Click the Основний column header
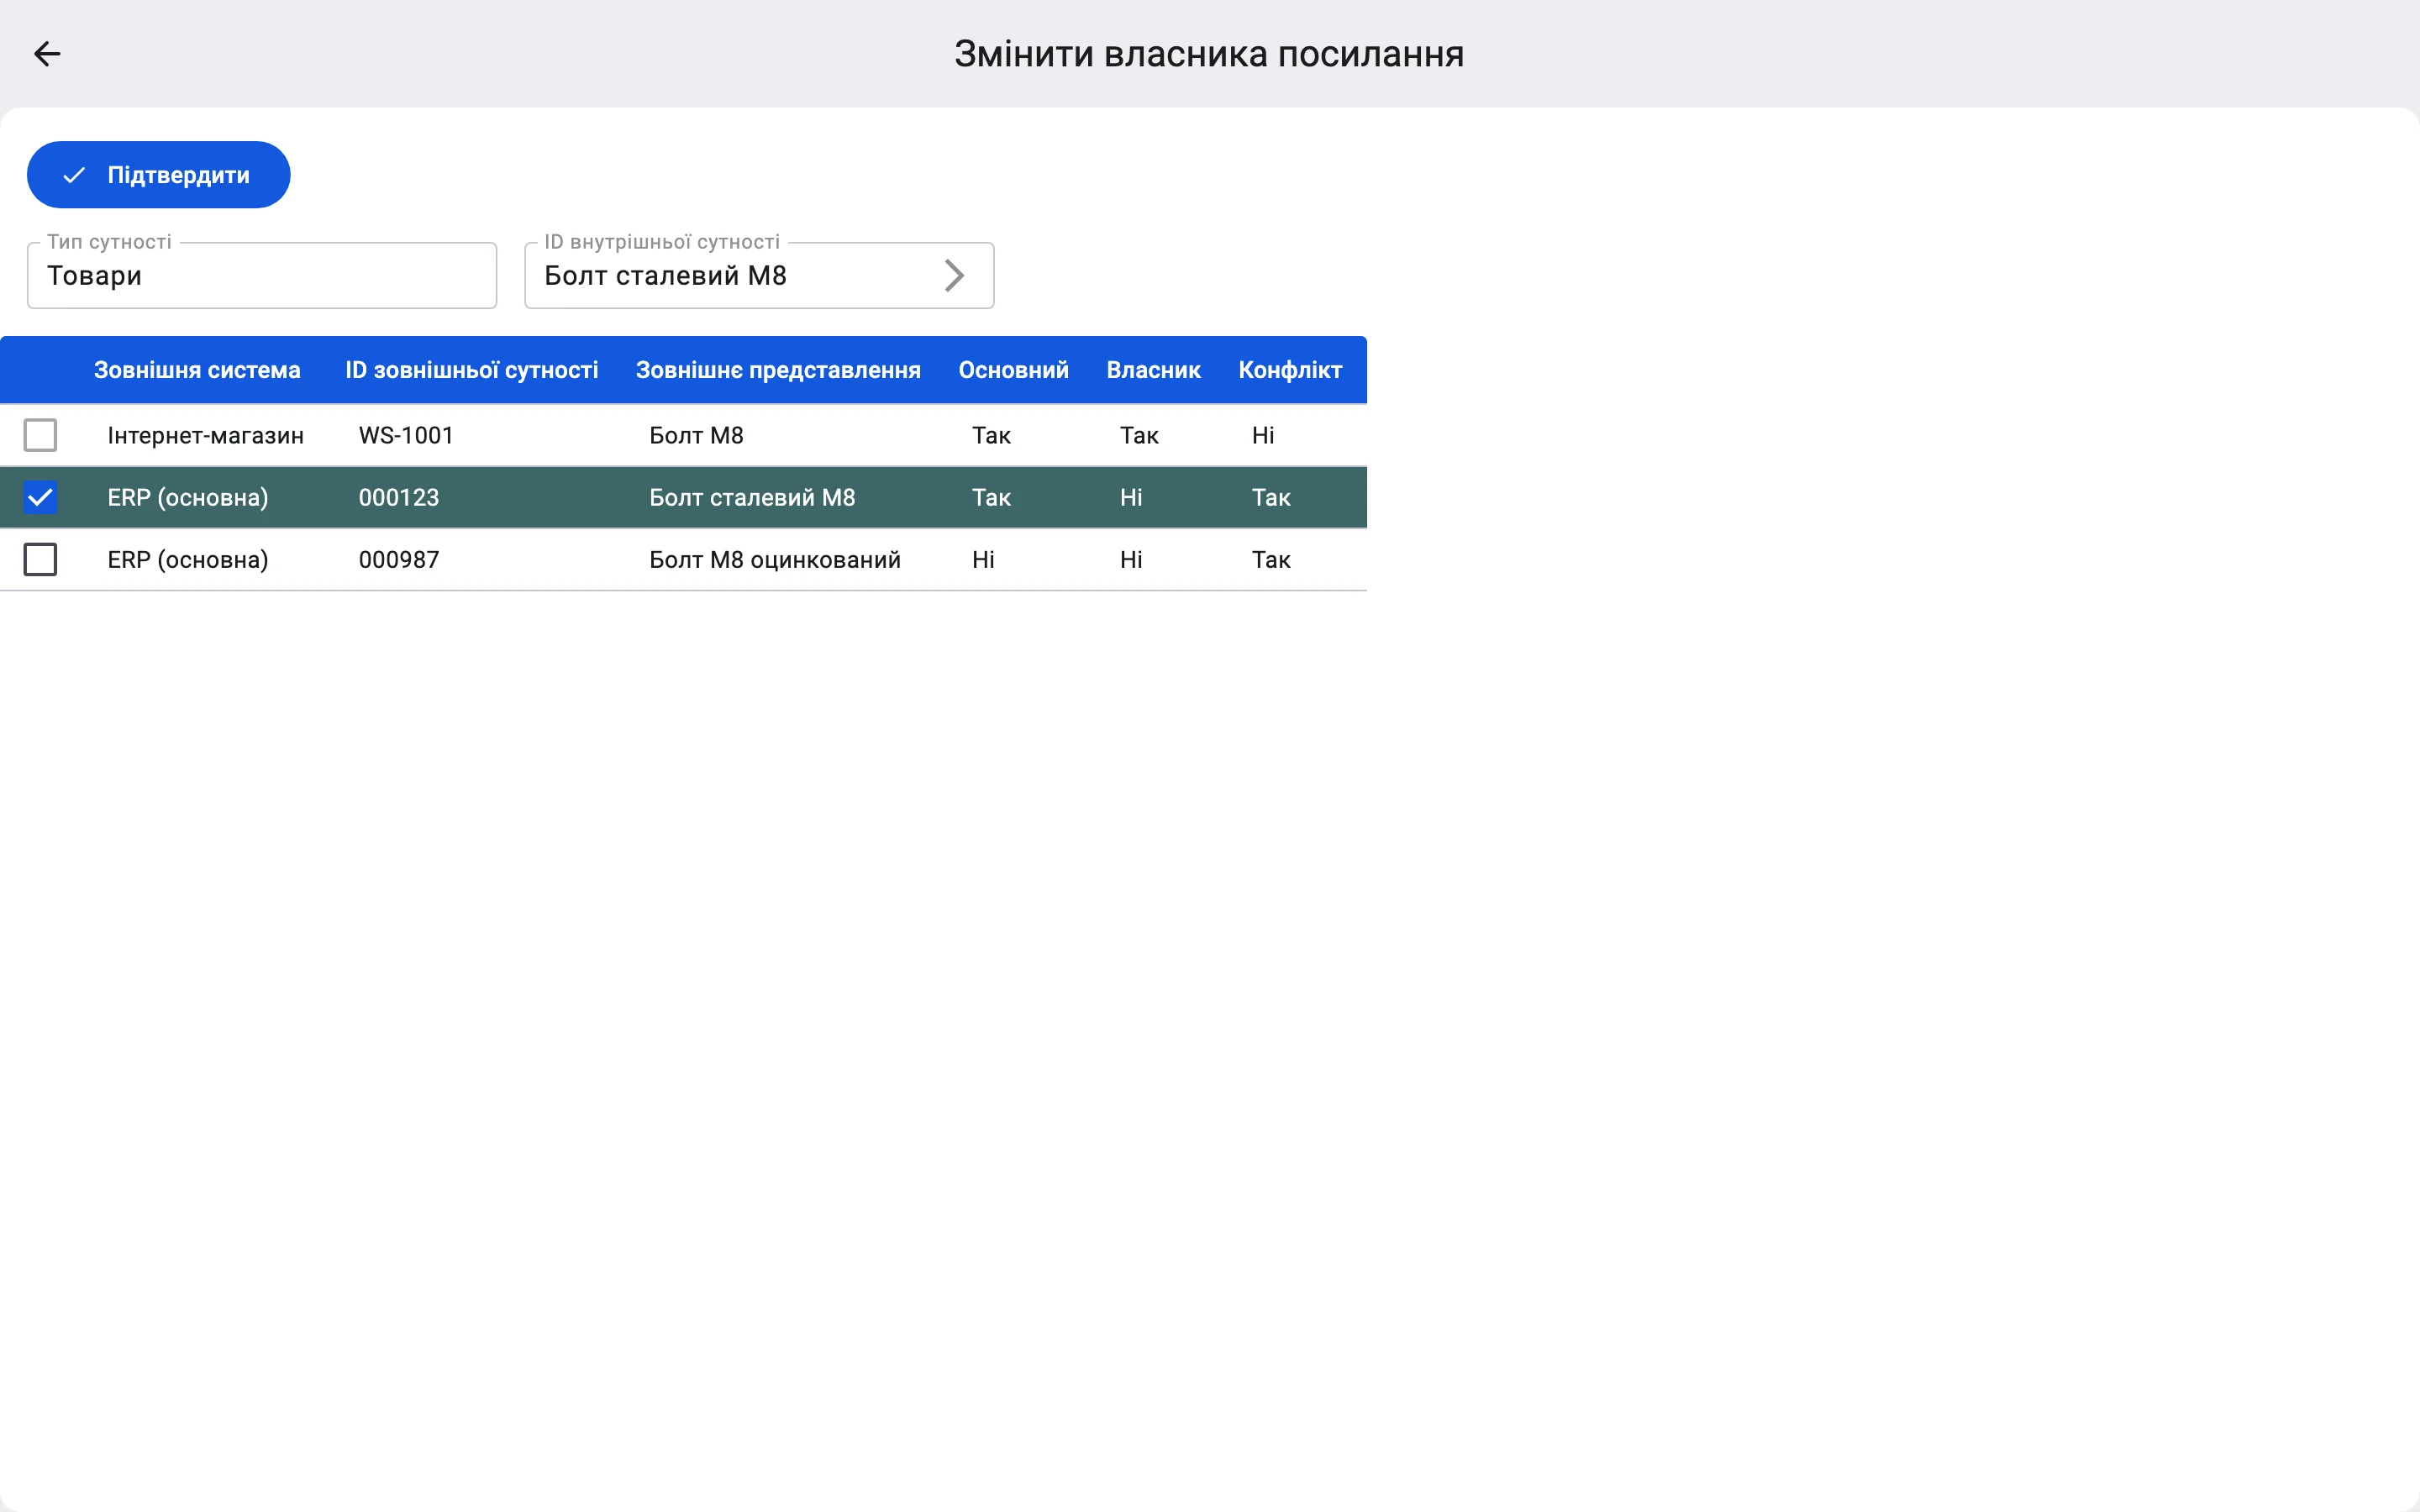The image size is (2420, 1512). pyautogui.click(x=1013, y=370)
